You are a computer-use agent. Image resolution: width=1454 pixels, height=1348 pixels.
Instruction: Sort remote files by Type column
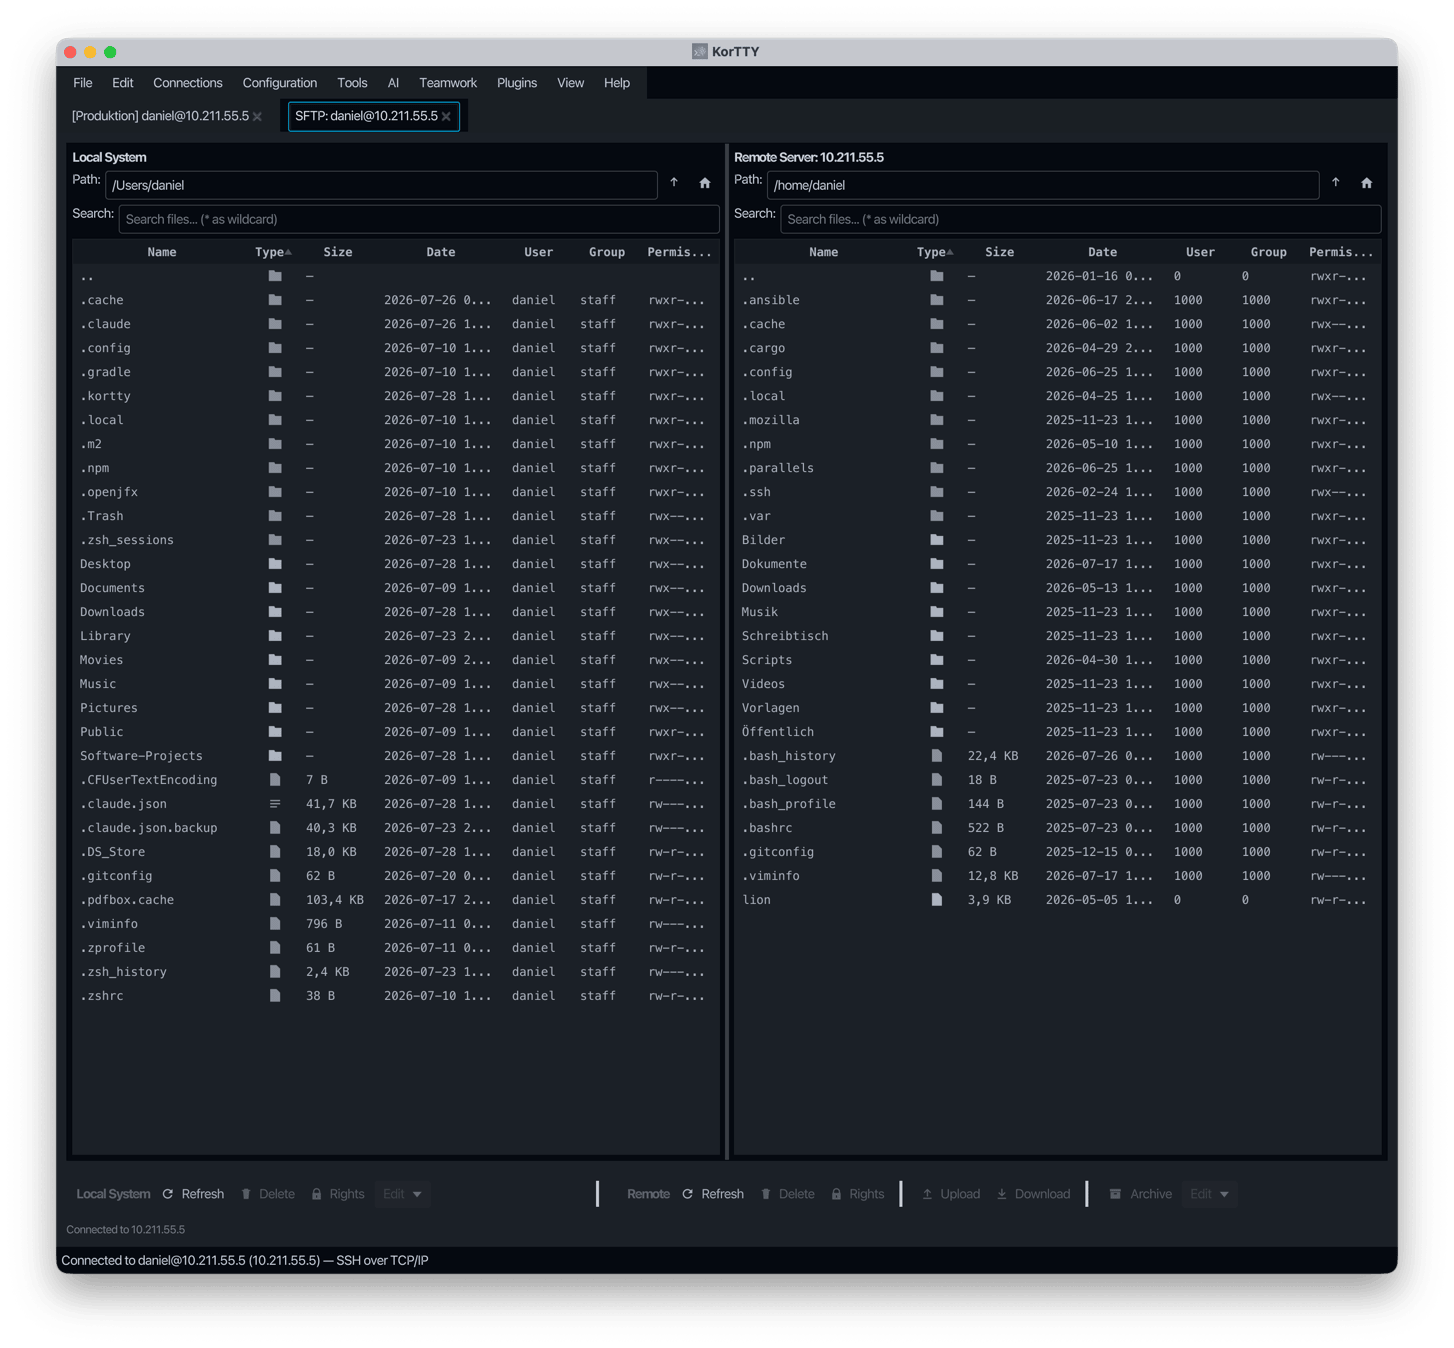[935, 252]
